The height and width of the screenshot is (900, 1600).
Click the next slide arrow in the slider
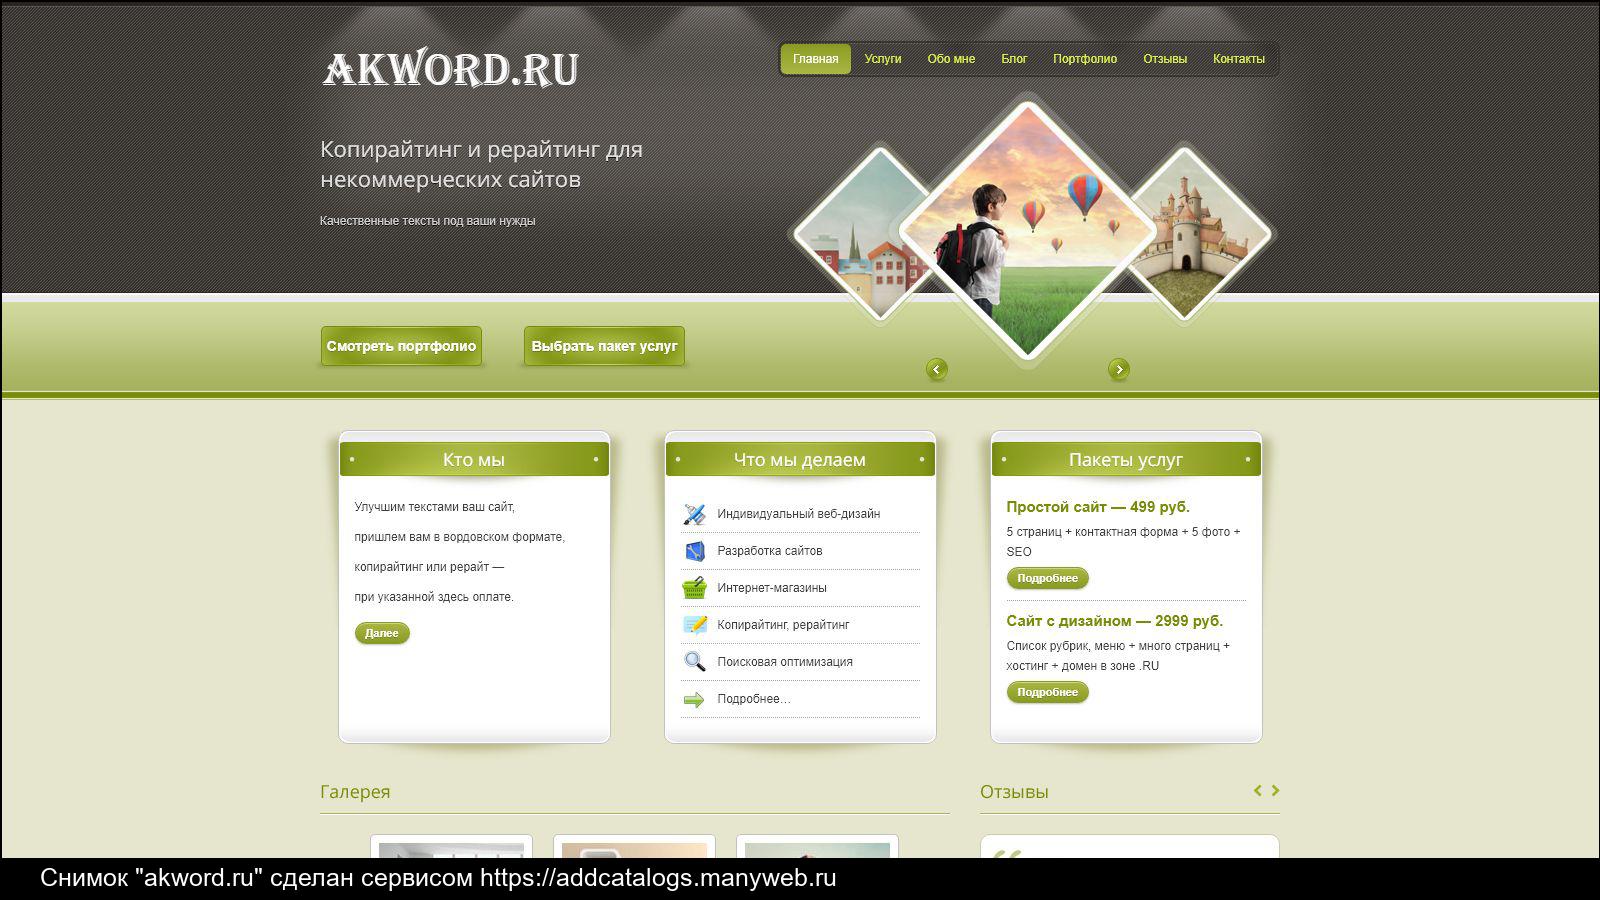(x=1119, y=370)
